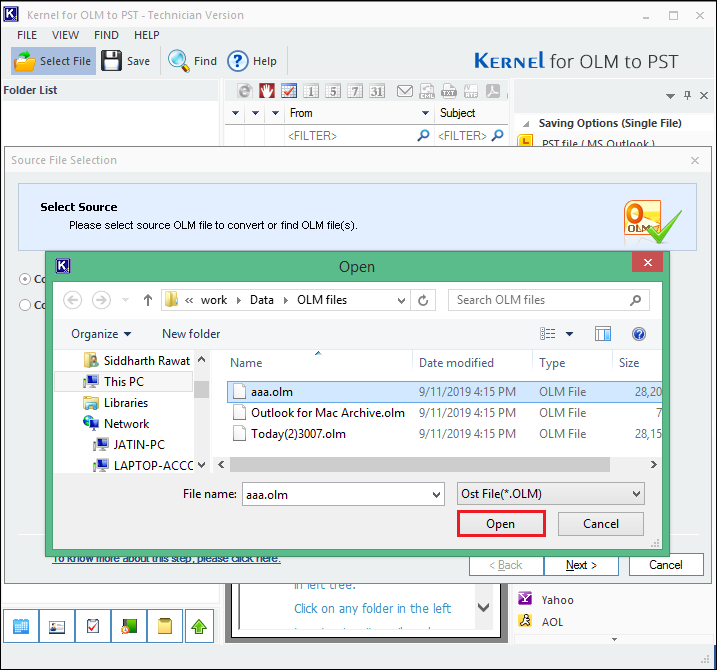
Task: Click the calendar checkmark icon in toolbar
Action: click(289, 91)
